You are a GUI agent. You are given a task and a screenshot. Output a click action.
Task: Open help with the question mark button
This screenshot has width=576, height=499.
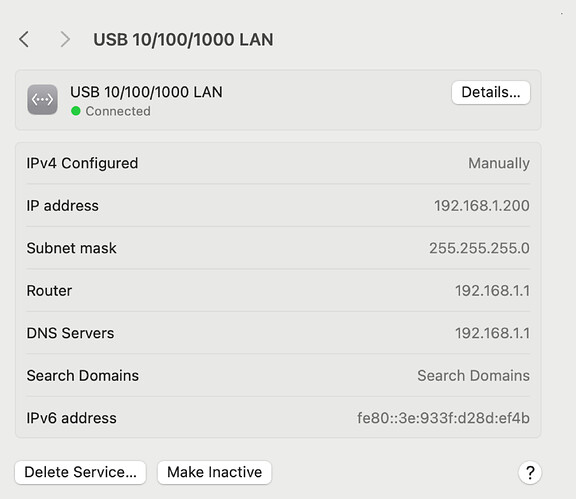click(530, 473)
